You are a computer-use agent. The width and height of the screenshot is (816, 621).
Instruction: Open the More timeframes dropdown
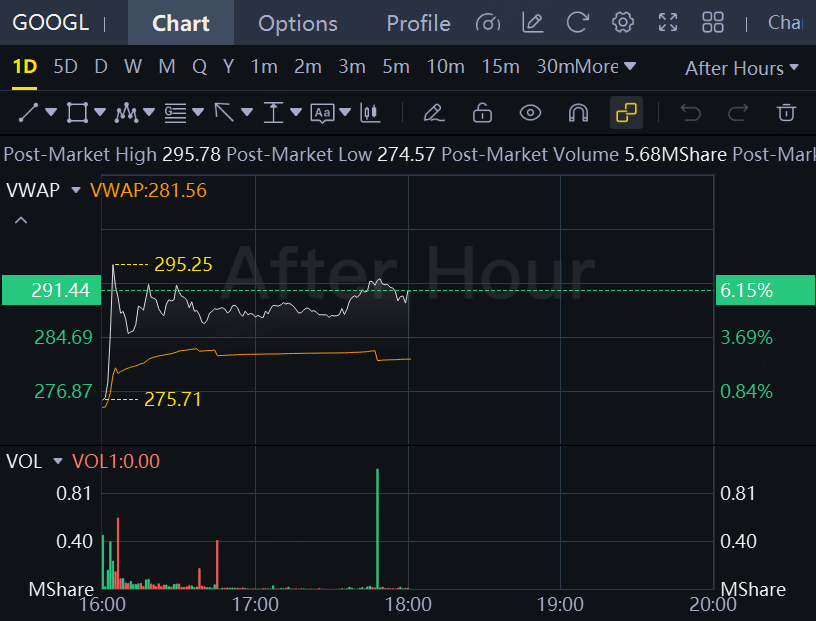click(605, 67)
